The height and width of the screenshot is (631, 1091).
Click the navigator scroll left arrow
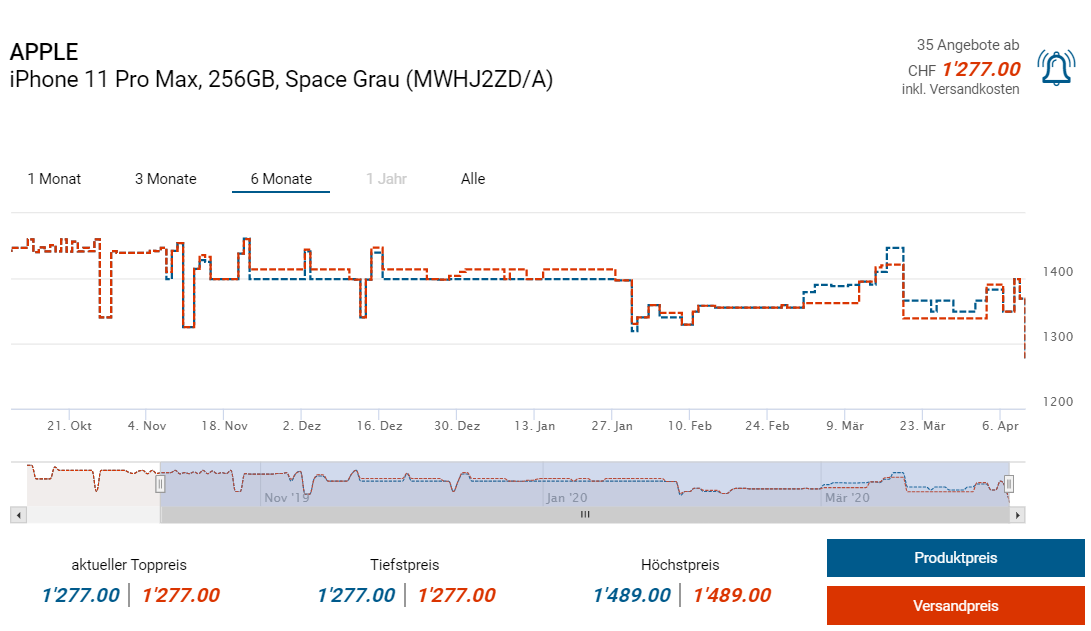pyautogui.click(x=17, y=515)
